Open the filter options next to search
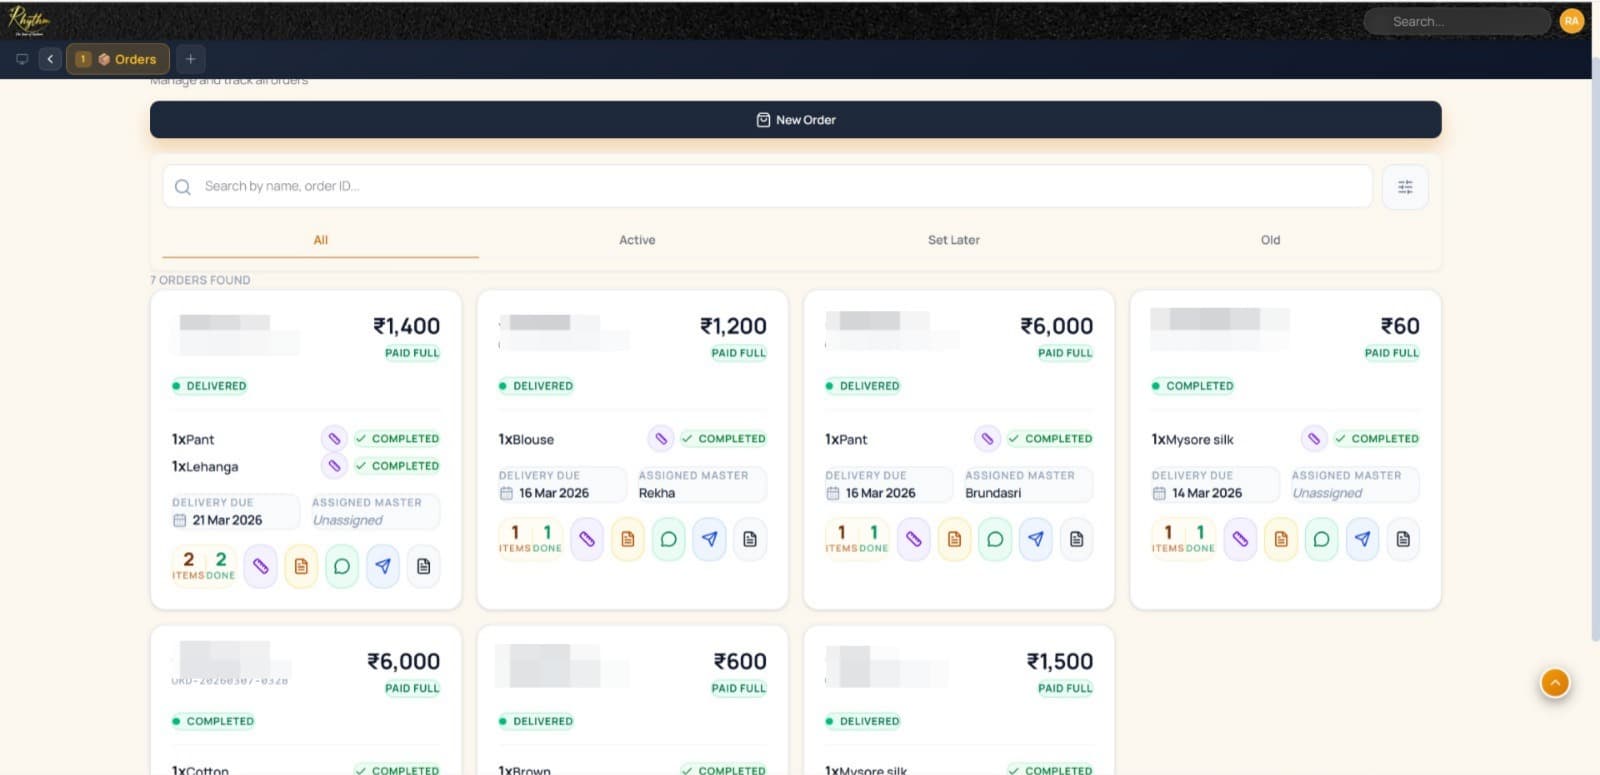The width and height of the screenshot is (1600, 775). point(1405,187)
